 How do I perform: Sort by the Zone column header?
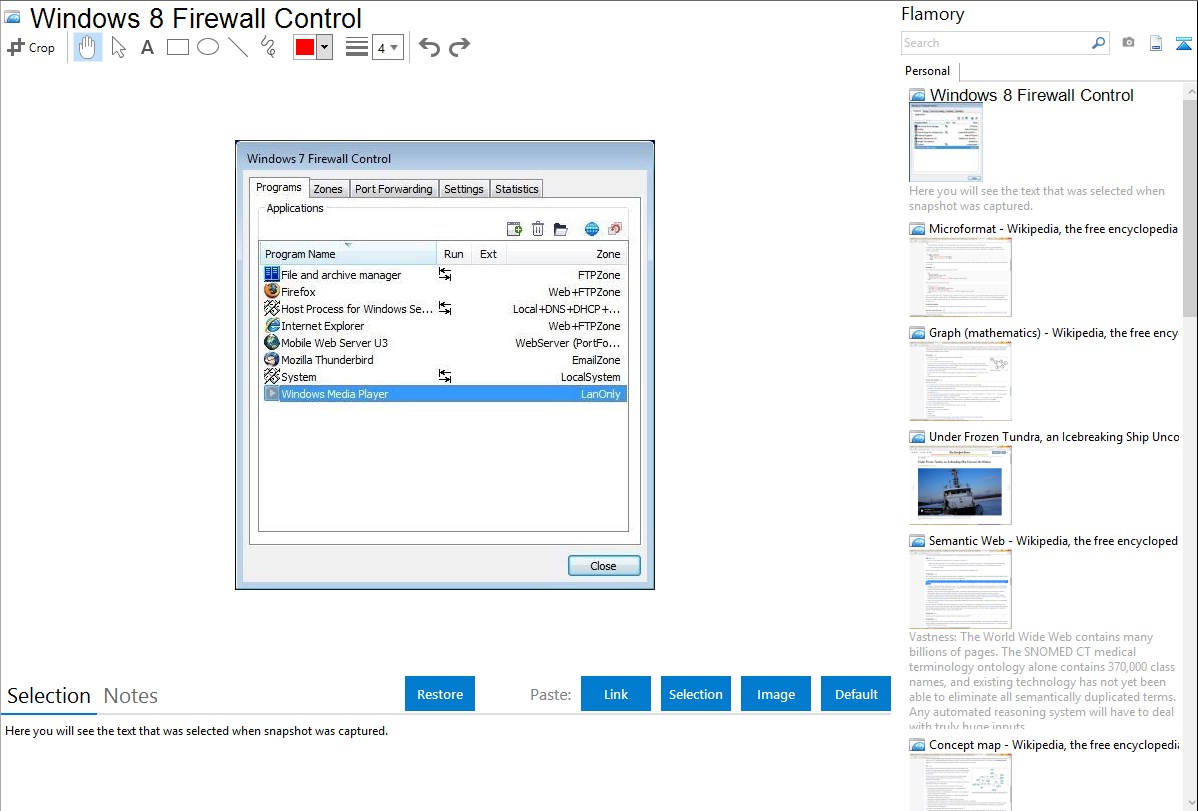pos(566,254)
